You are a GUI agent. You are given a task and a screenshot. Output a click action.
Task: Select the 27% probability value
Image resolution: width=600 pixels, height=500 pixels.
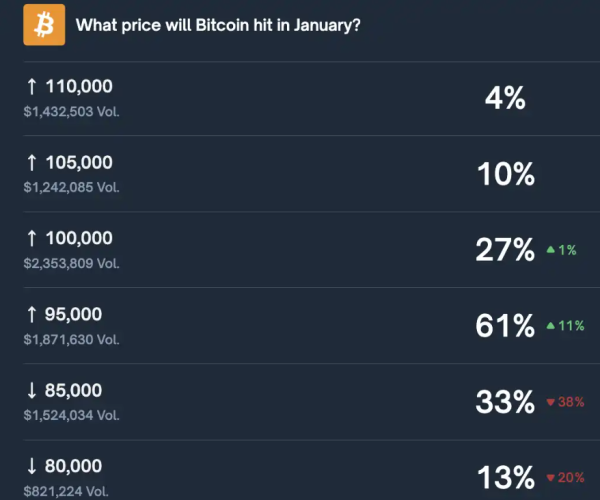coord(505,250)
